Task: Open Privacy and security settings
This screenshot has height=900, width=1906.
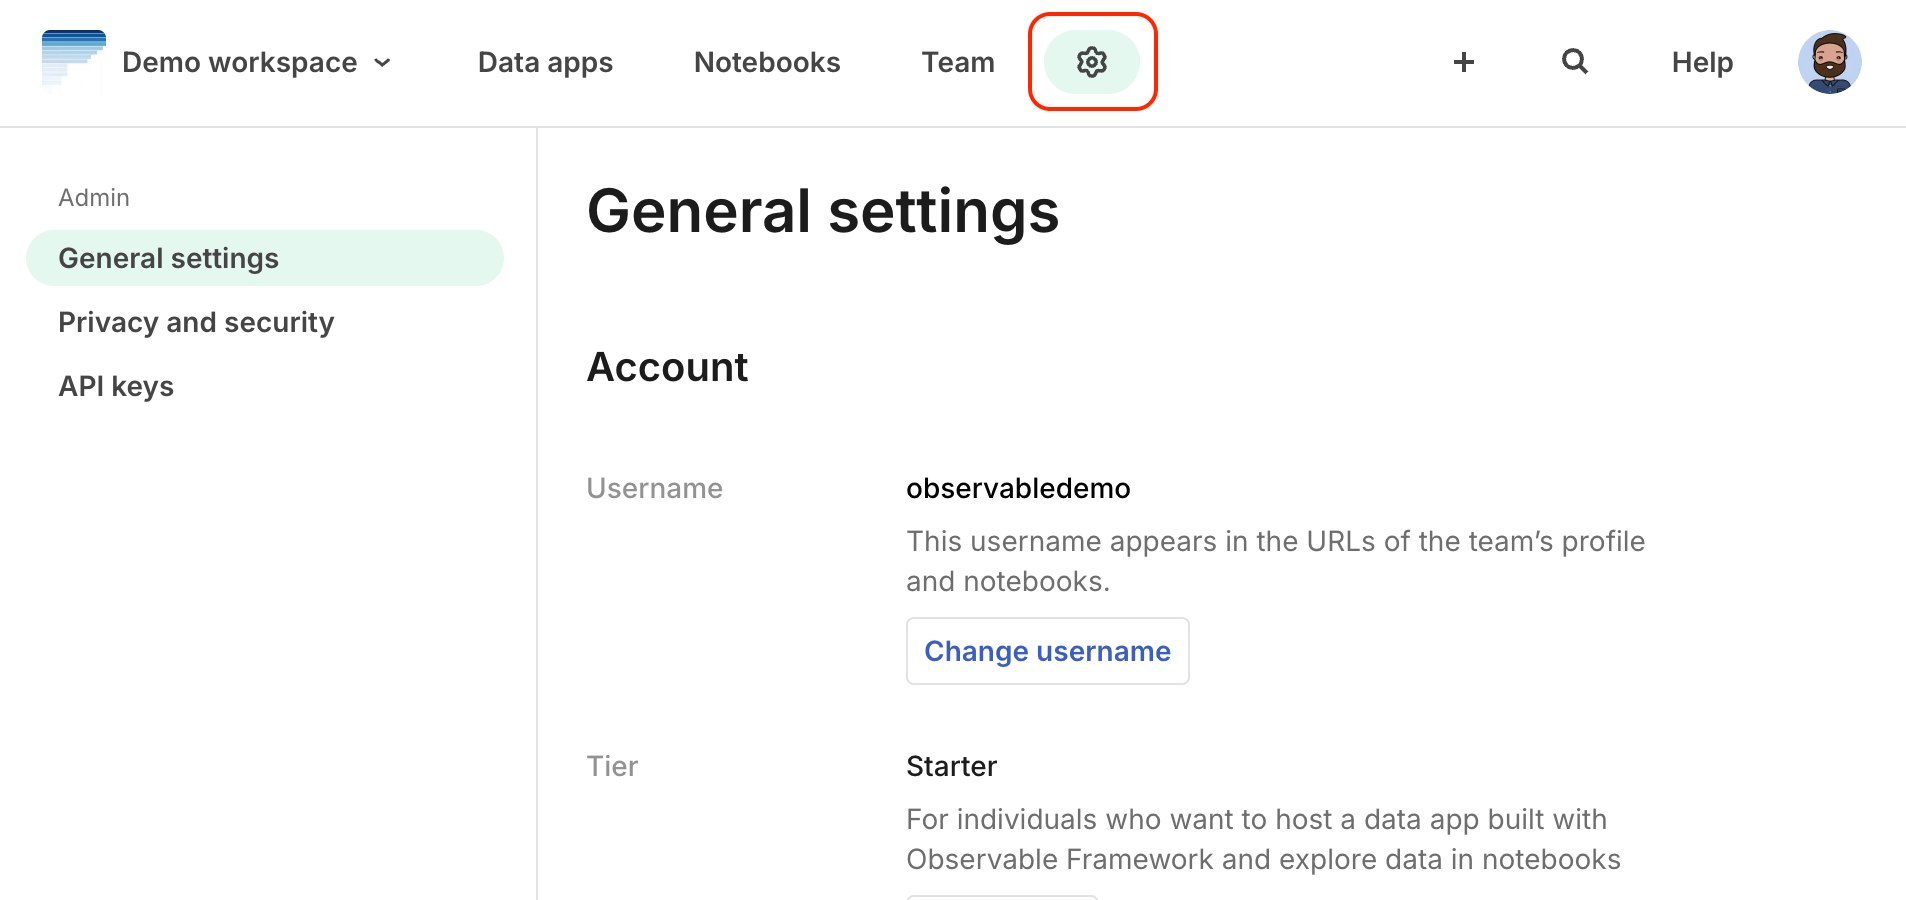Action: point(196,321)
